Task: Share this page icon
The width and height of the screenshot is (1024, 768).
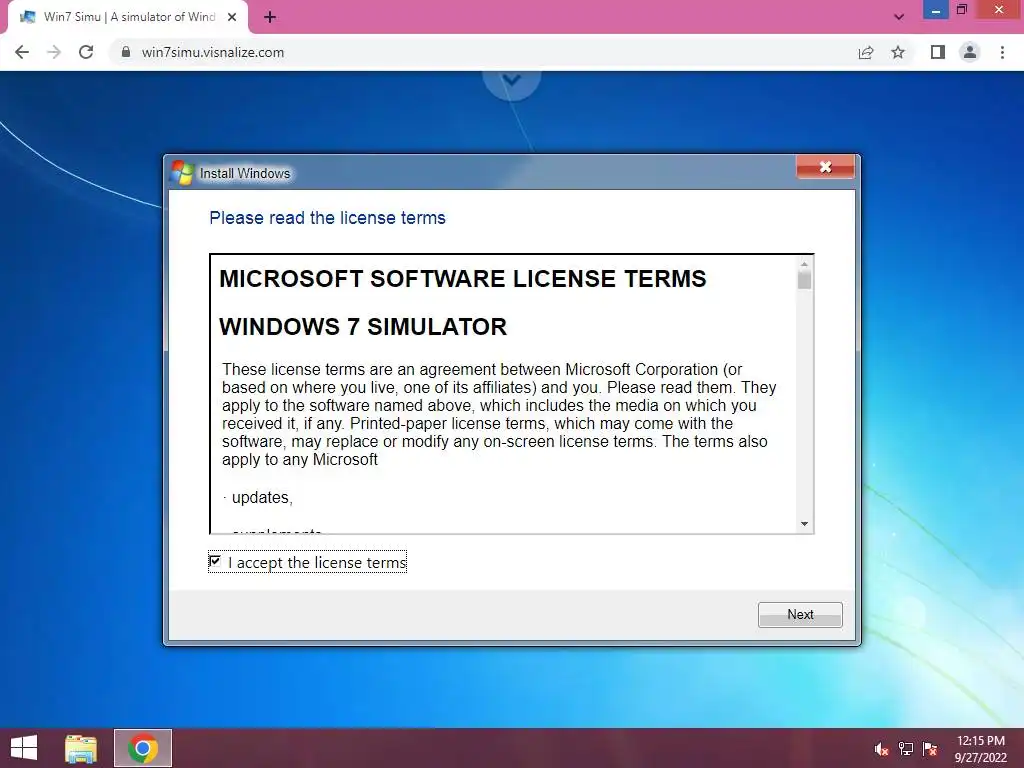Action: click(x=866, y=52)
